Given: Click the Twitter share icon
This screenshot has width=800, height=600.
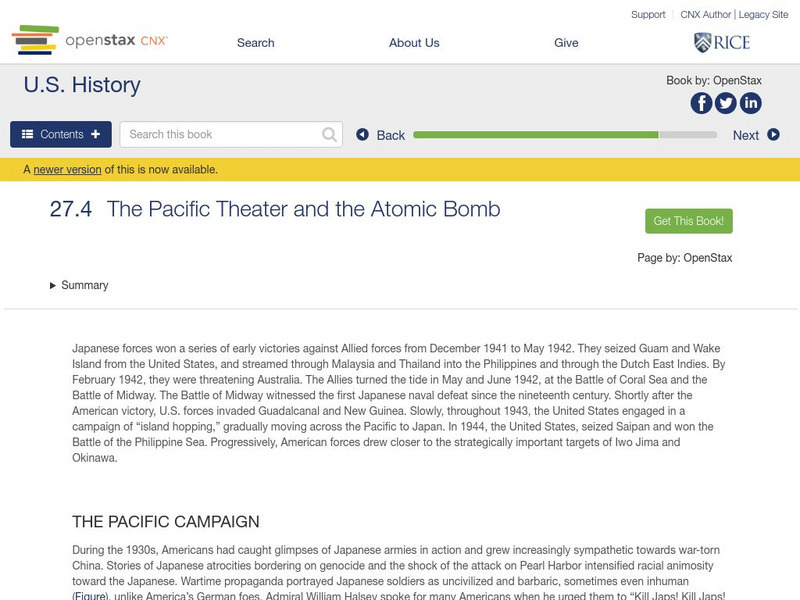Looking at the screenshot, I should (726, 103).
